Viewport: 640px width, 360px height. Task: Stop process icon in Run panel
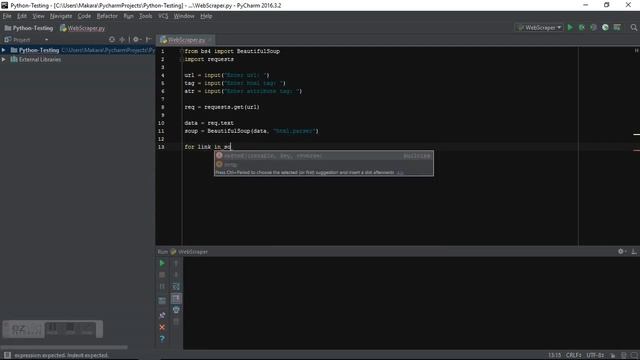[x=162, y=275]
